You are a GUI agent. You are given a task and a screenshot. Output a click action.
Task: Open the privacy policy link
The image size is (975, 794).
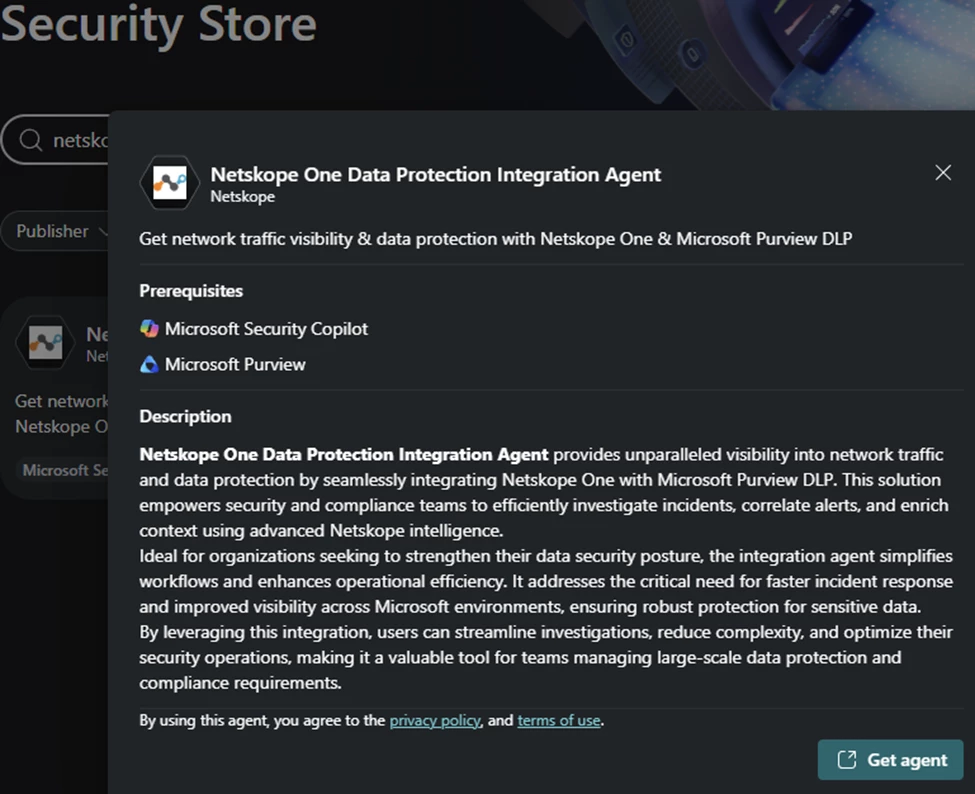(435, 720)
